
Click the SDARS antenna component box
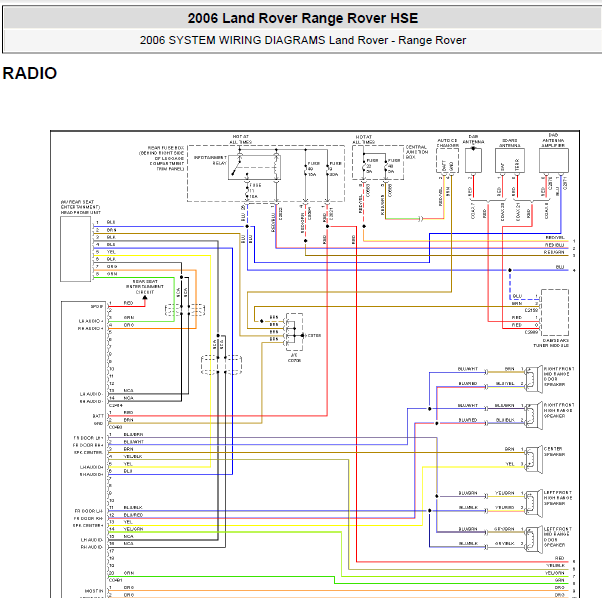[x=510, y=160]
